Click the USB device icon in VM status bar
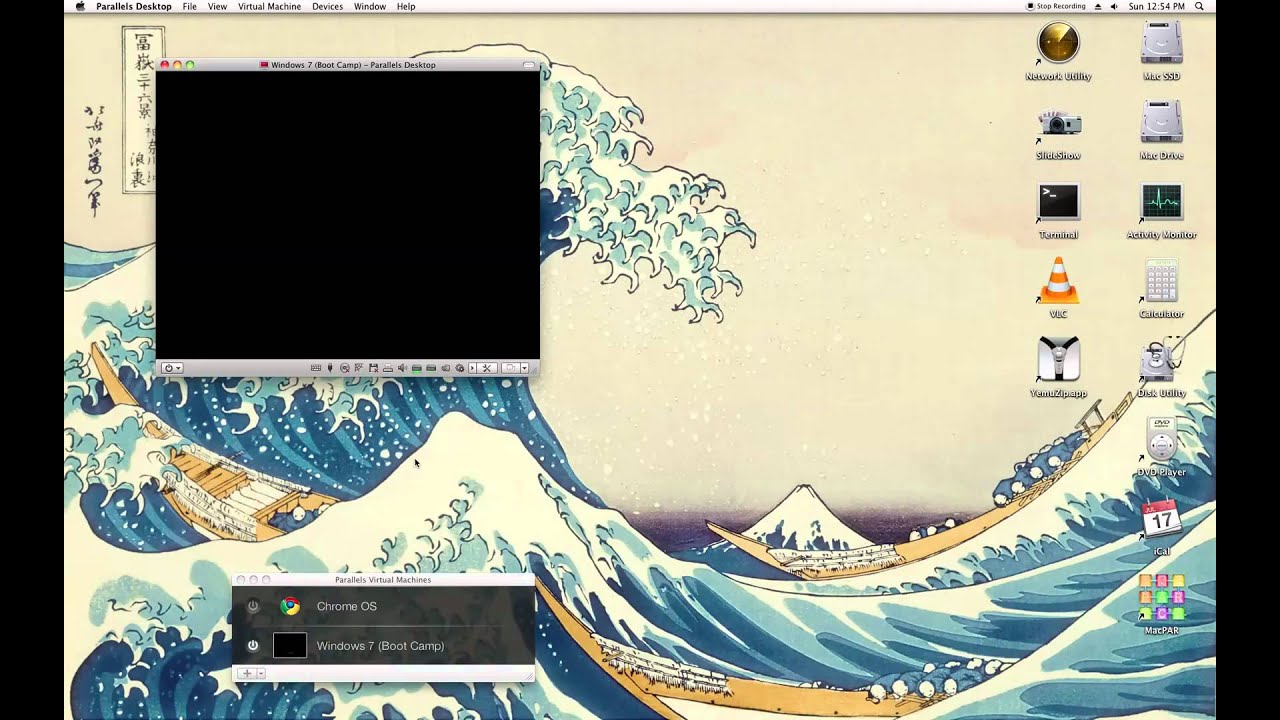The height and width of the screenshot is (720, 1280). pos(330,368)
